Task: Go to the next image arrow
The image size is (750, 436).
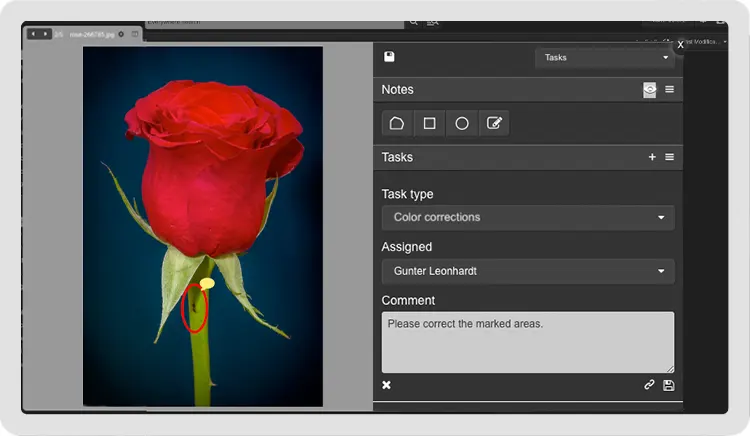Action: point(45,34)
